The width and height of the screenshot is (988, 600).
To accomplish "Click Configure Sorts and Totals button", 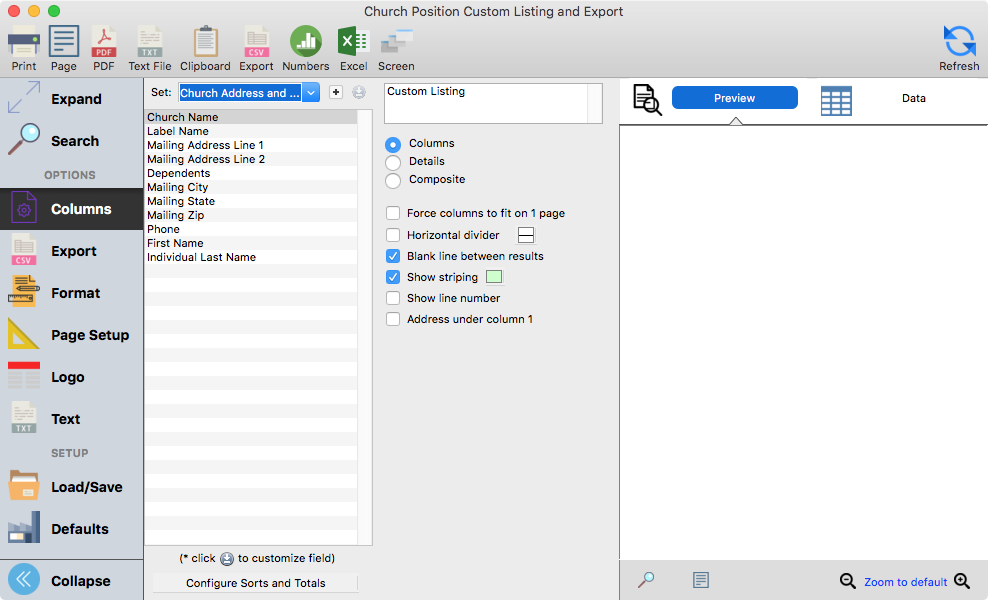I will 255,583.
